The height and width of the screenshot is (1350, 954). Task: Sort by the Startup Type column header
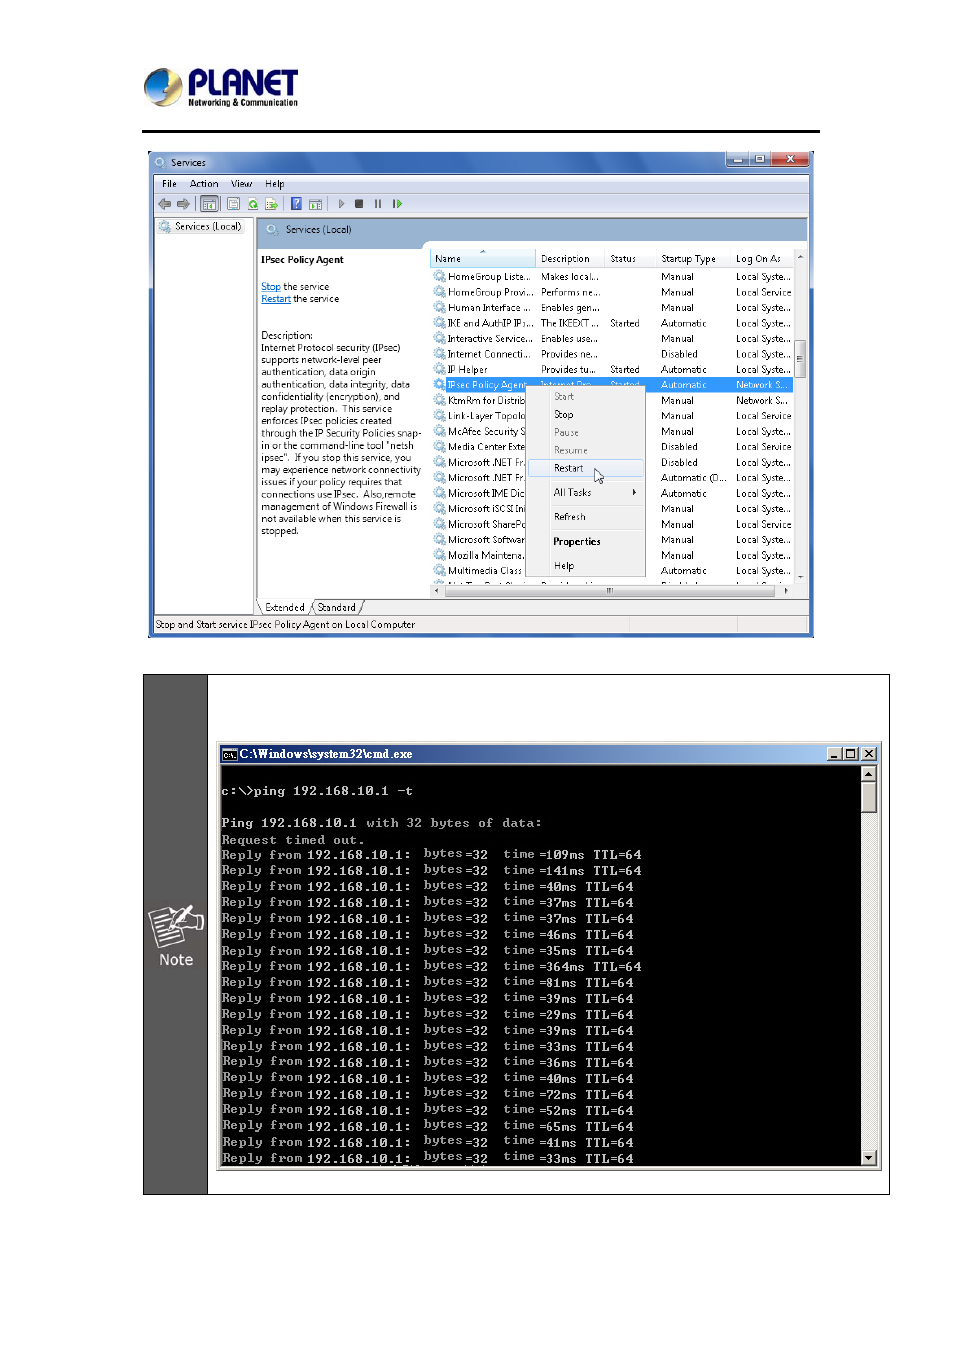click(x=694, y=259)
